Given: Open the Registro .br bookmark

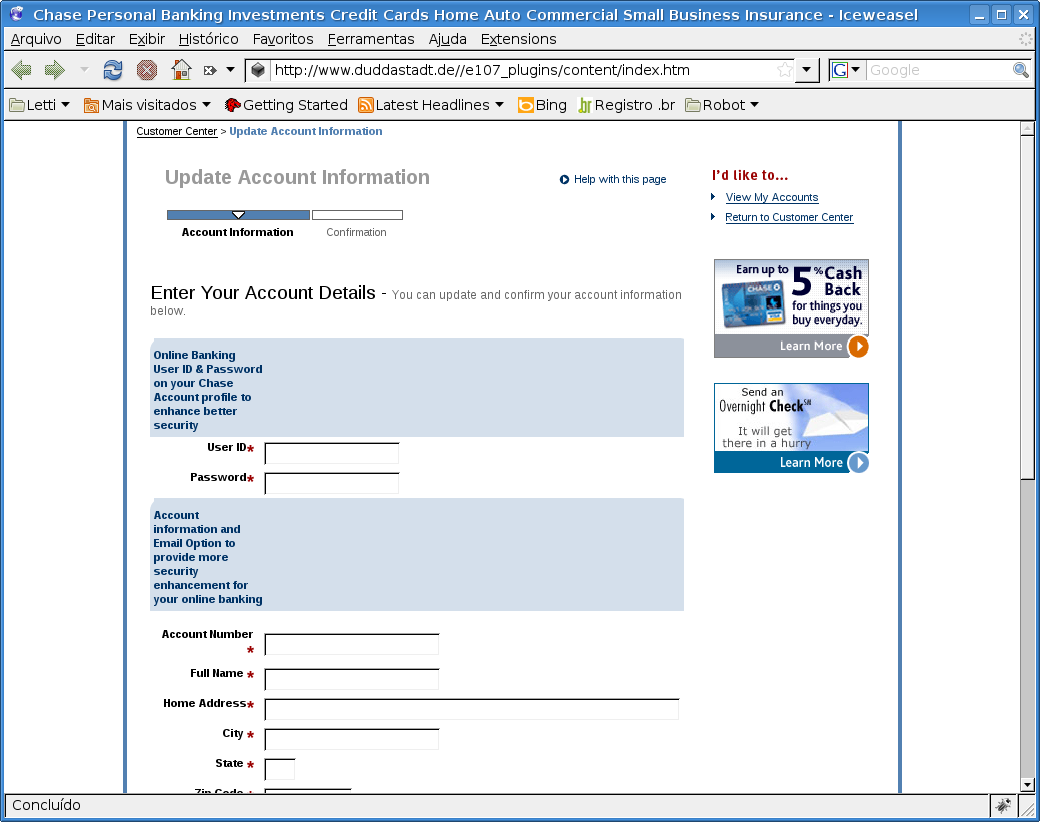Looking at the screenshot, I should [627, 105].
